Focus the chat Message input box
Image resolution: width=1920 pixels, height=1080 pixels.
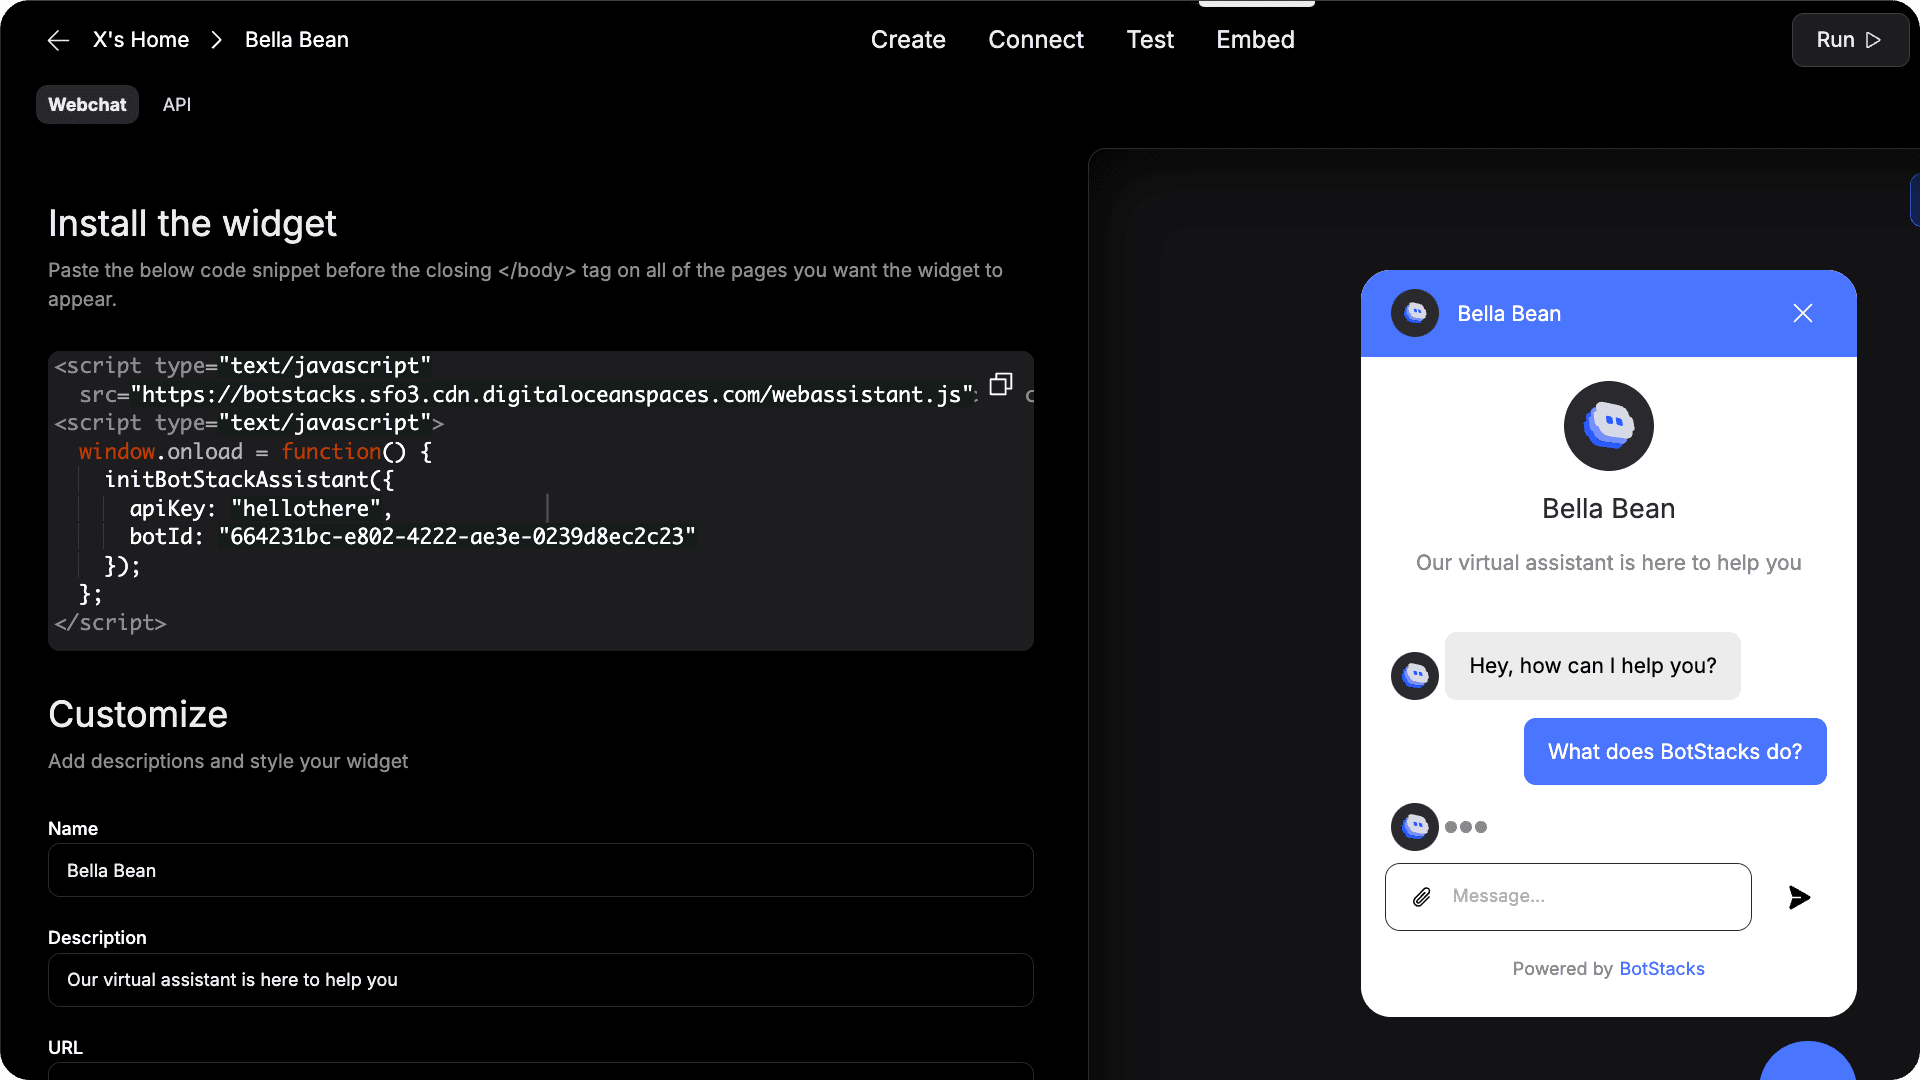[x=1590, y=897]
